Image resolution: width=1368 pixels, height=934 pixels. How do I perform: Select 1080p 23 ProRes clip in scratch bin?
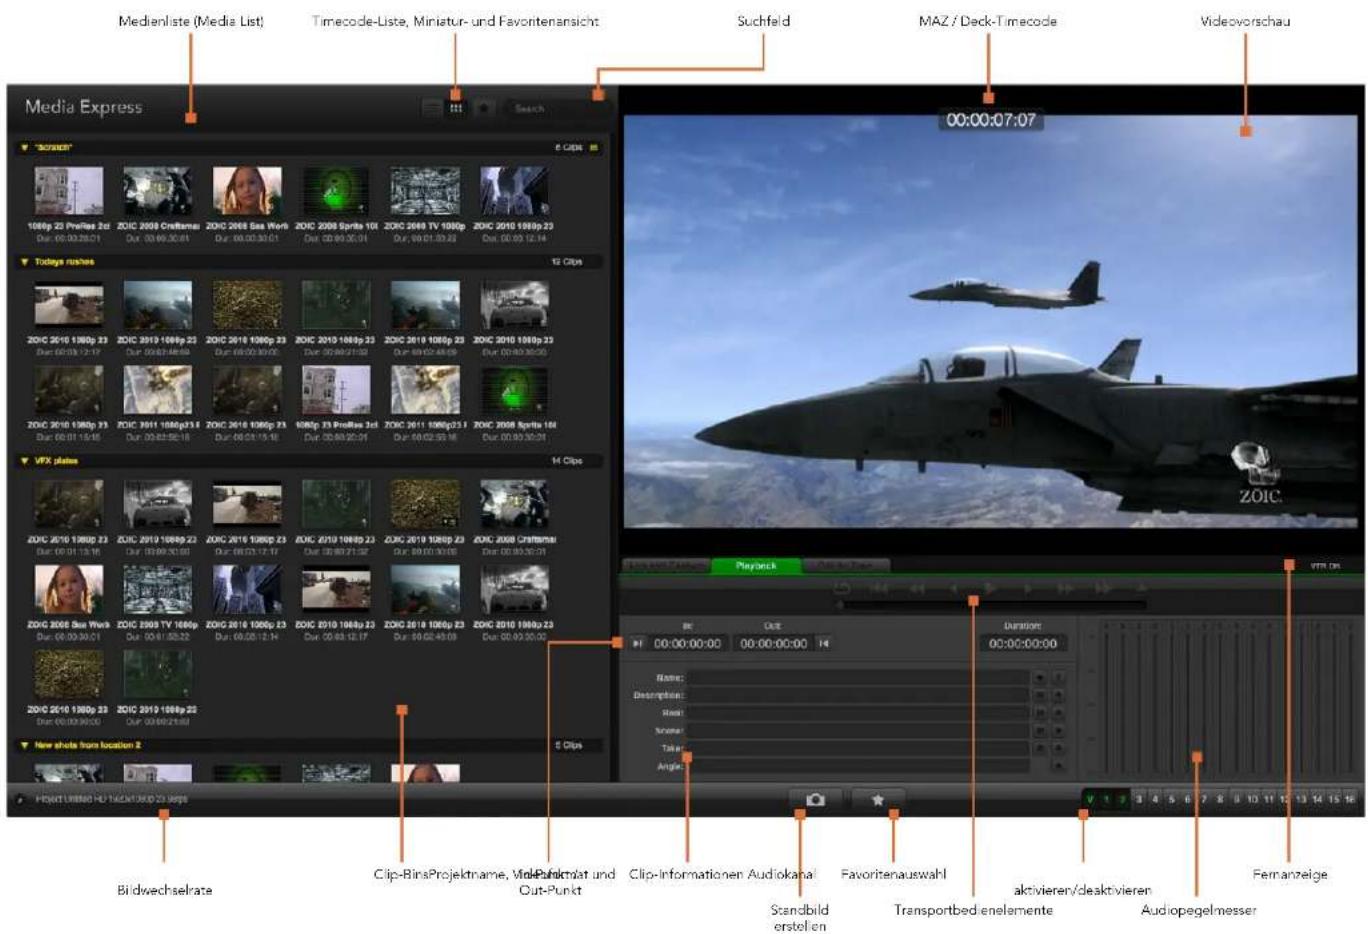click(68, 191)
